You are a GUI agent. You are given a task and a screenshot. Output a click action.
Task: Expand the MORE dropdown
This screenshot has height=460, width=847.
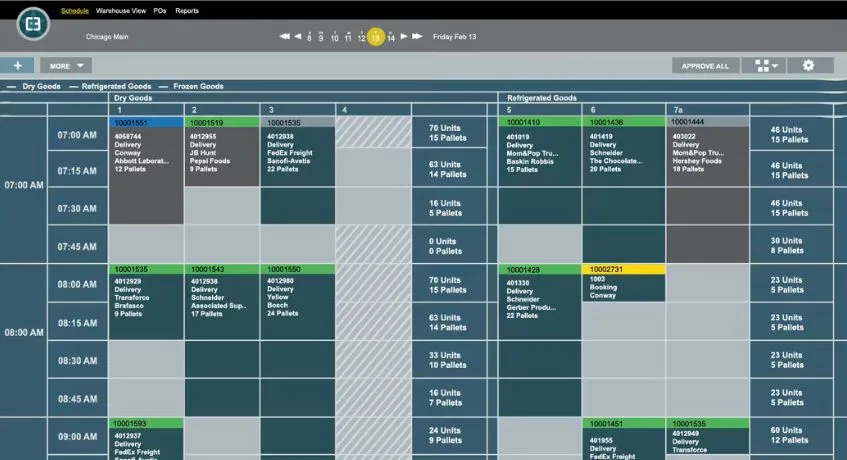(x=66, y=66)
